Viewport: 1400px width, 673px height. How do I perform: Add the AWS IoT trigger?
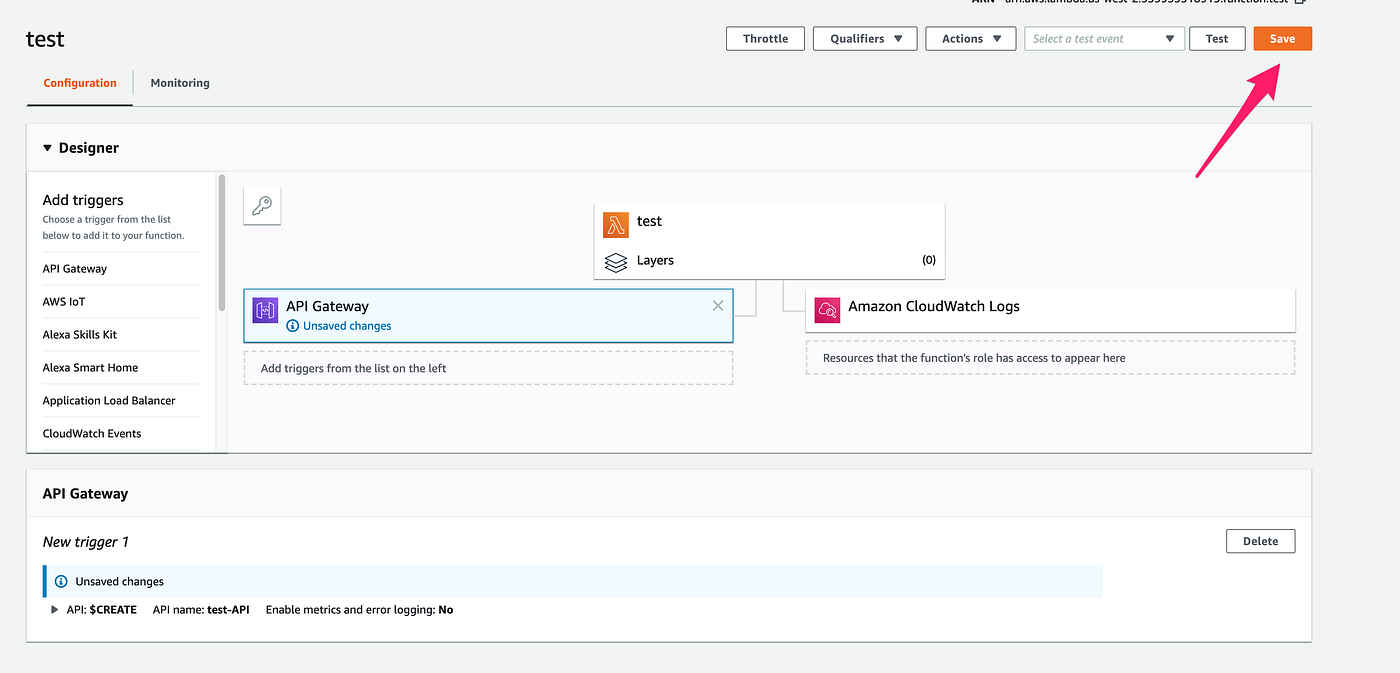[x=64, y=301]
